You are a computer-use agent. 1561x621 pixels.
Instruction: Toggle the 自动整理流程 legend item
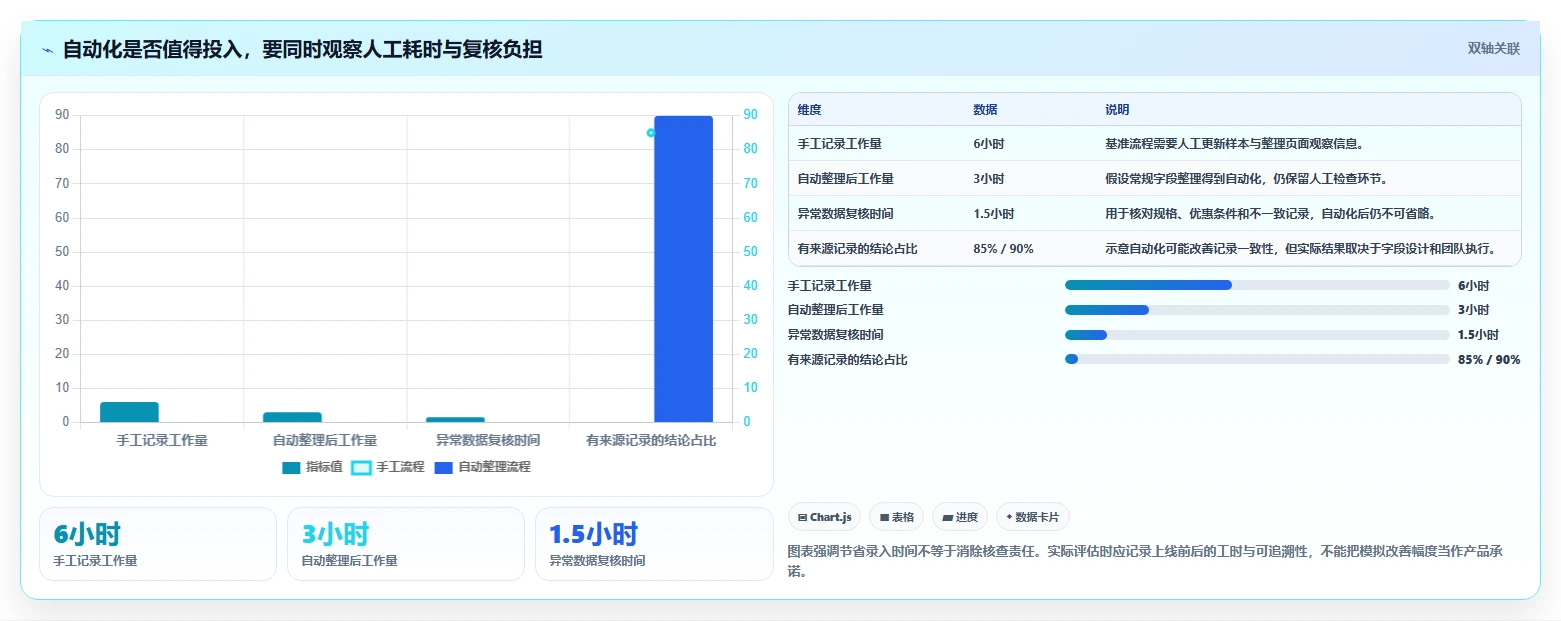point(483,467)
